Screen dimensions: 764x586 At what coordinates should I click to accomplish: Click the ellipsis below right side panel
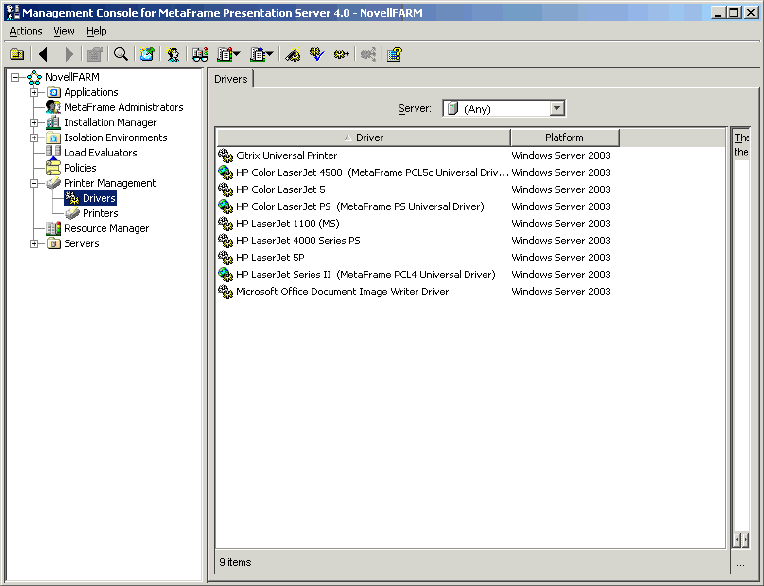pyautogui.click(x=741, y=566)
